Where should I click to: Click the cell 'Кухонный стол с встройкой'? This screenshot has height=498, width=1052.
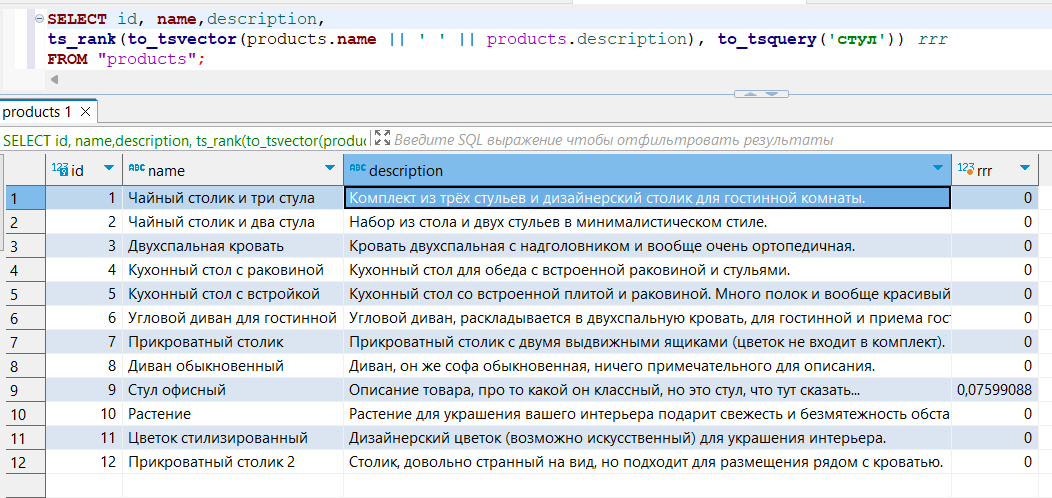click(x=233, y=294)
